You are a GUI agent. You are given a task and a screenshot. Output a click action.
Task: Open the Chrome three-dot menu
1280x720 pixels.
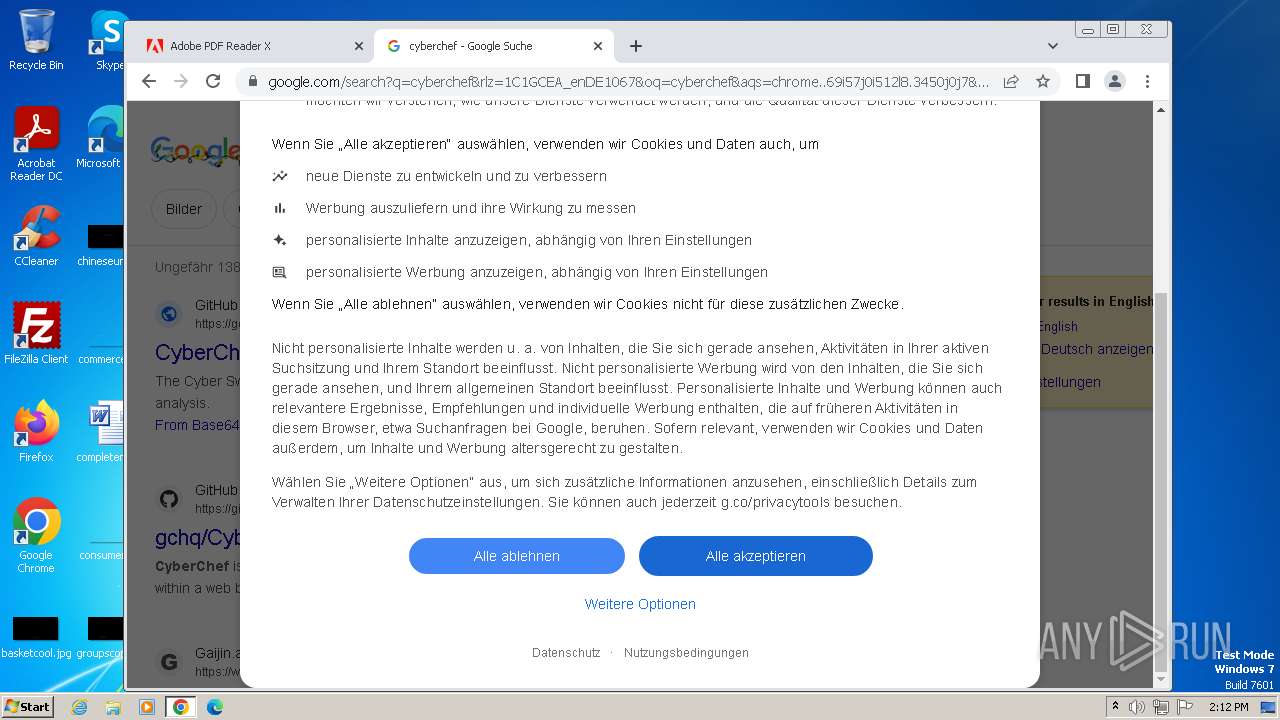(1147, 81)
